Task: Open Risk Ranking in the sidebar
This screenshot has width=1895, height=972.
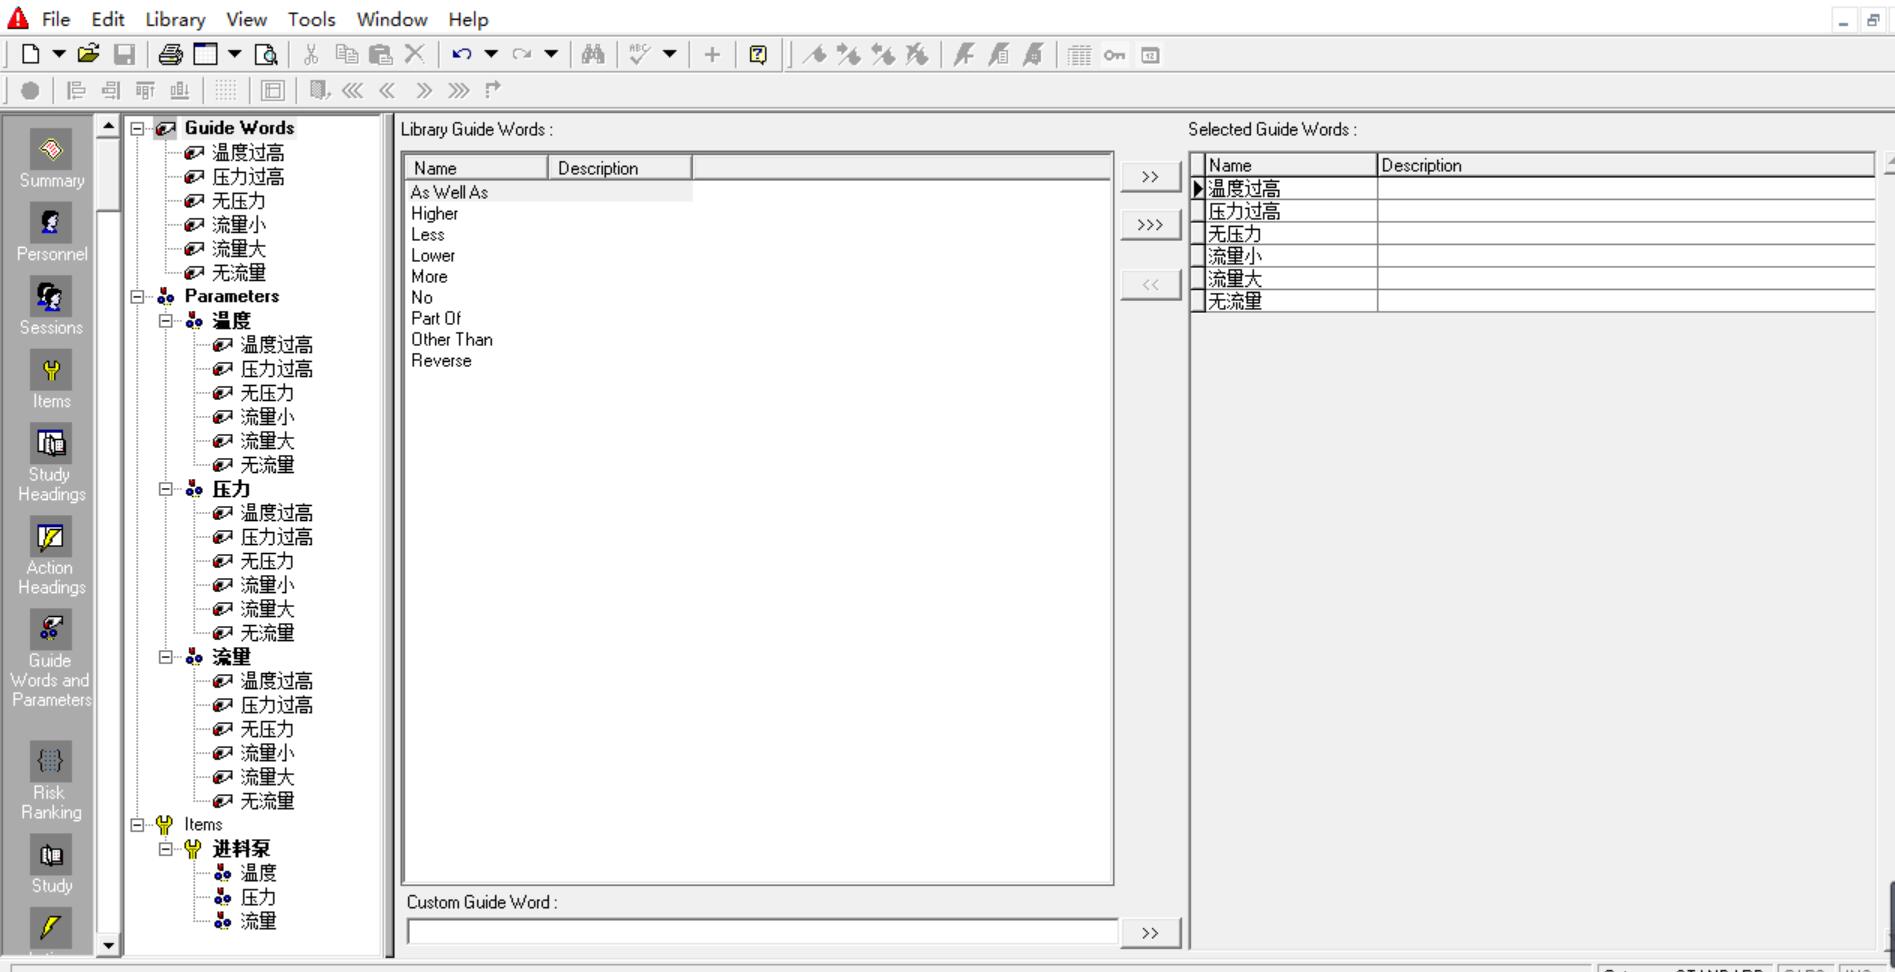Action: click(x=51, y=782)
